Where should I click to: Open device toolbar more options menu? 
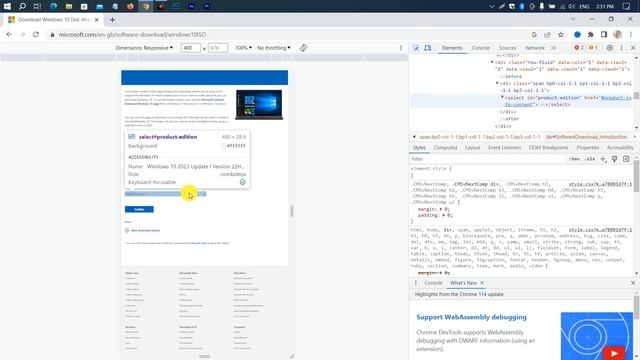click(400, 48)
